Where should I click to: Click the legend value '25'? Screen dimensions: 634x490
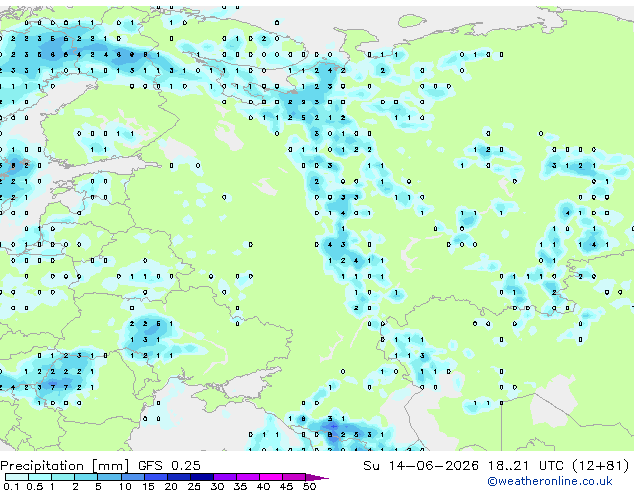[194, 486]
